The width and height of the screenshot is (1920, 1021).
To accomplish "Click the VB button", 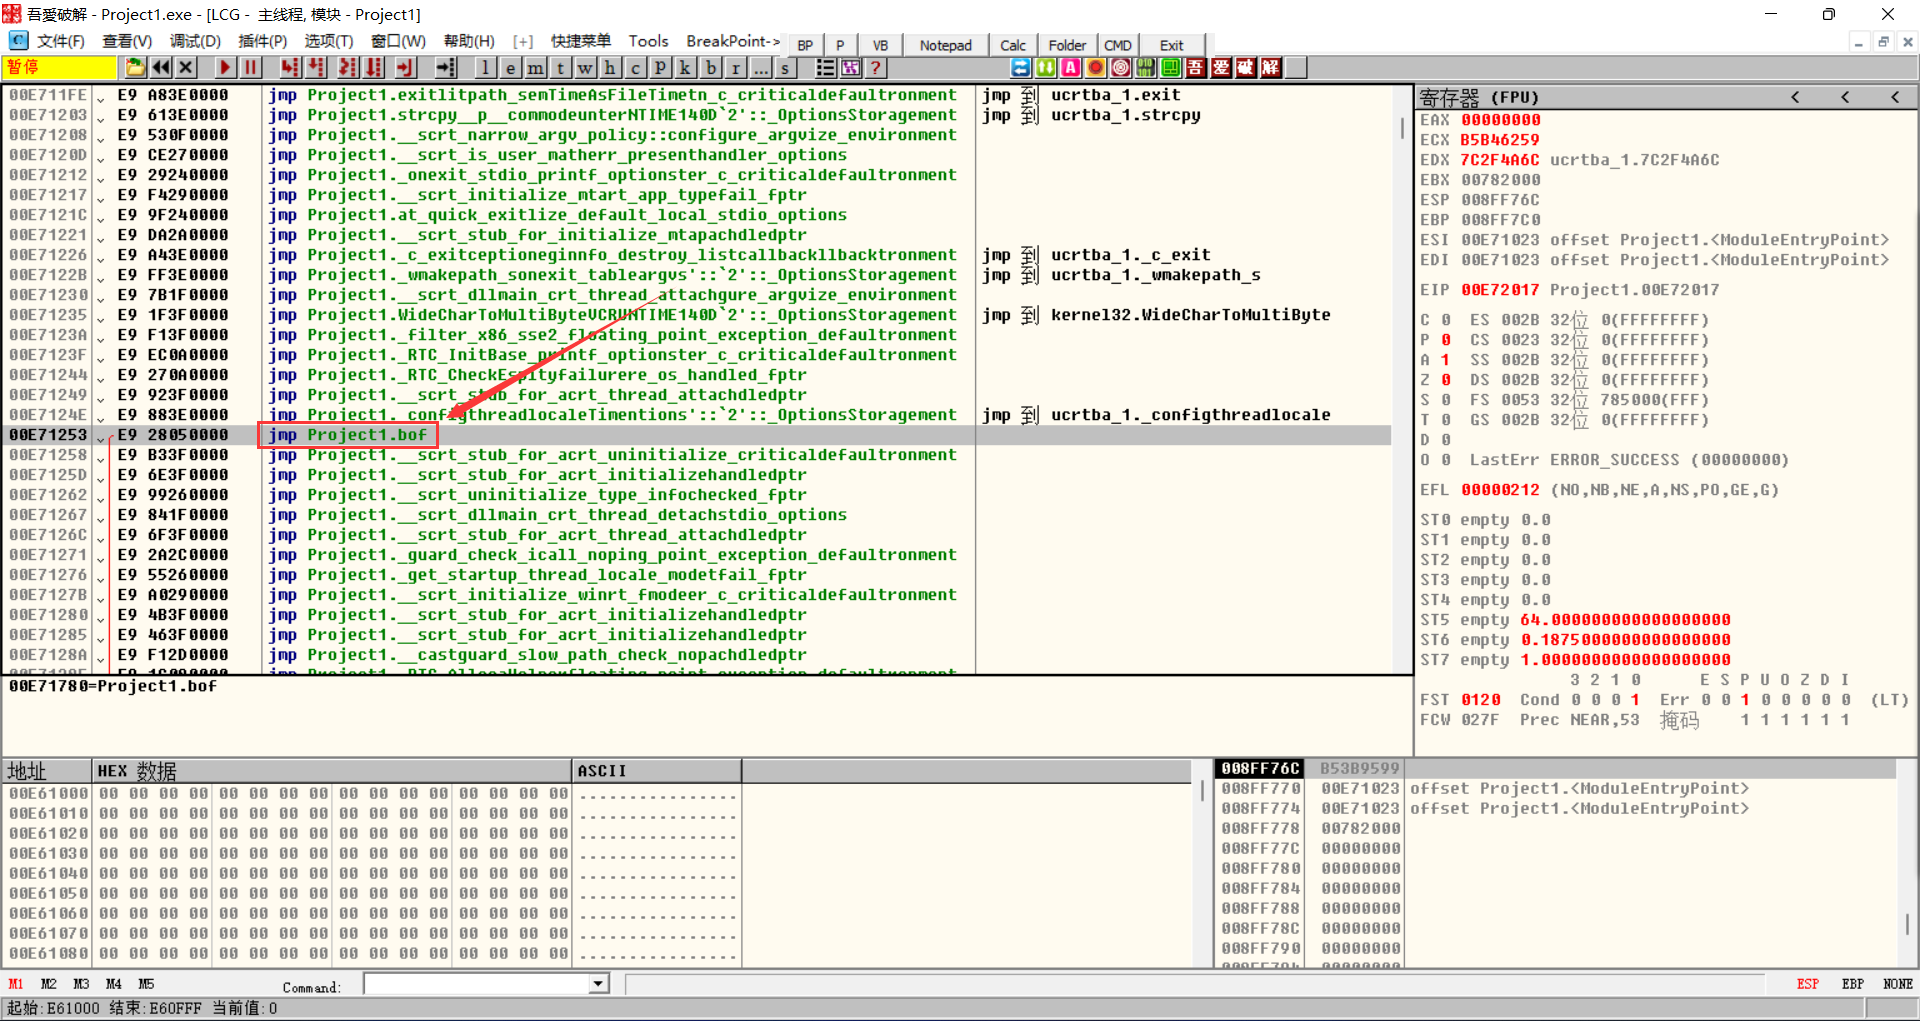I will point(880,45).
